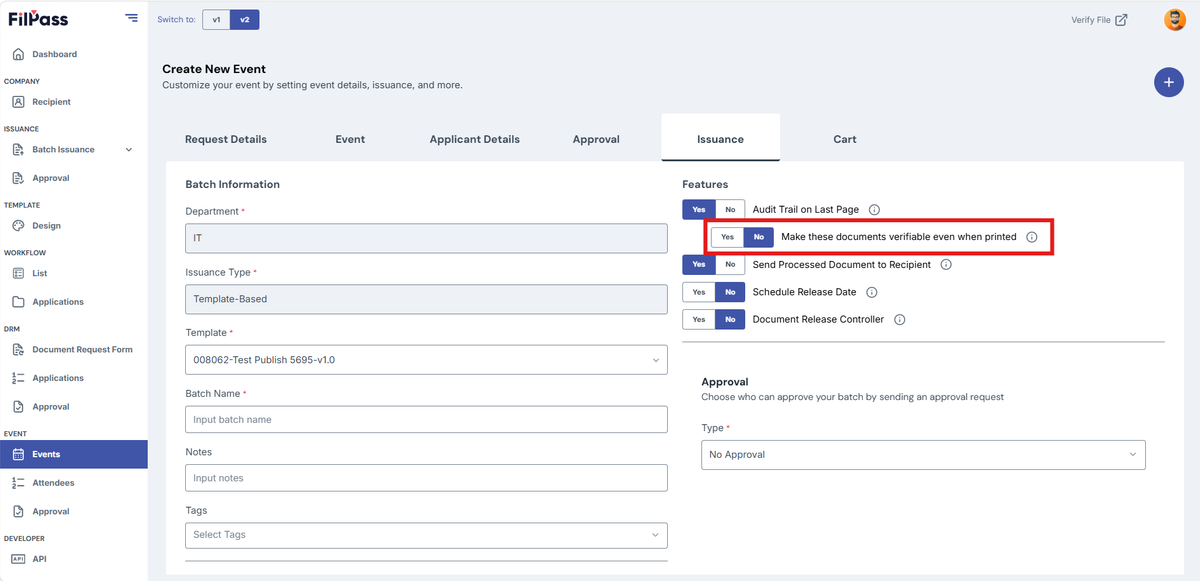This screenshot has height=581, width=1200.
Task: Open Design palette icon
Action: (18, 226)
